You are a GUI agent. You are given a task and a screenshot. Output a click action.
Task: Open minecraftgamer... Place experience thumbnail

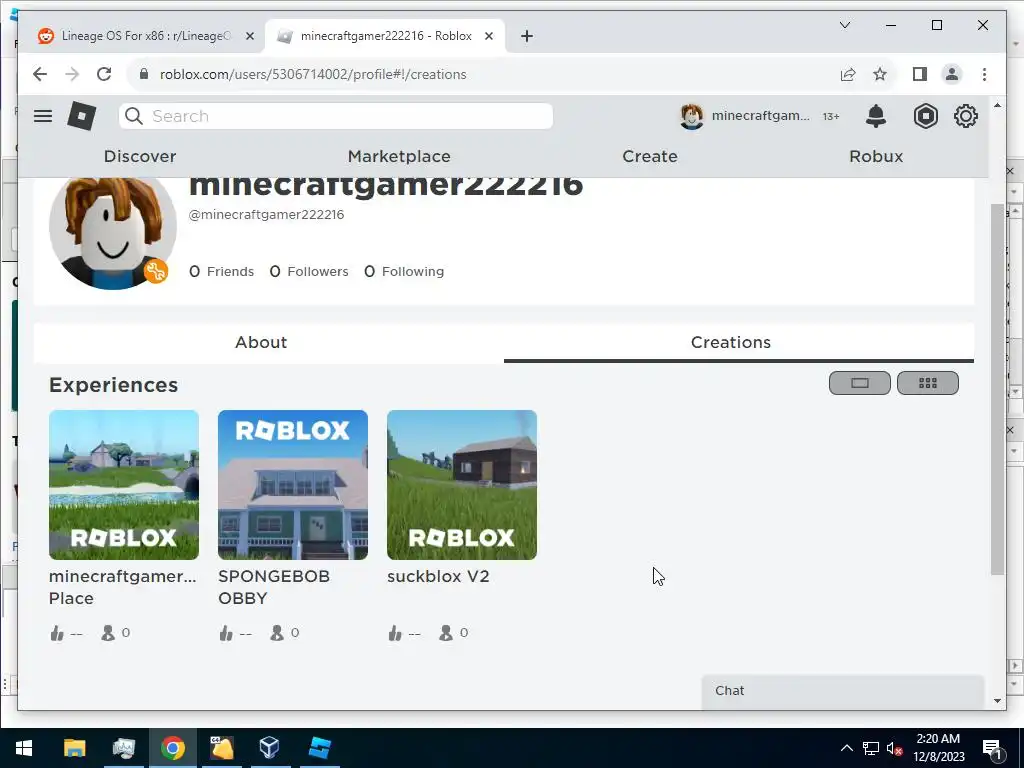click(x=124, y=485)
